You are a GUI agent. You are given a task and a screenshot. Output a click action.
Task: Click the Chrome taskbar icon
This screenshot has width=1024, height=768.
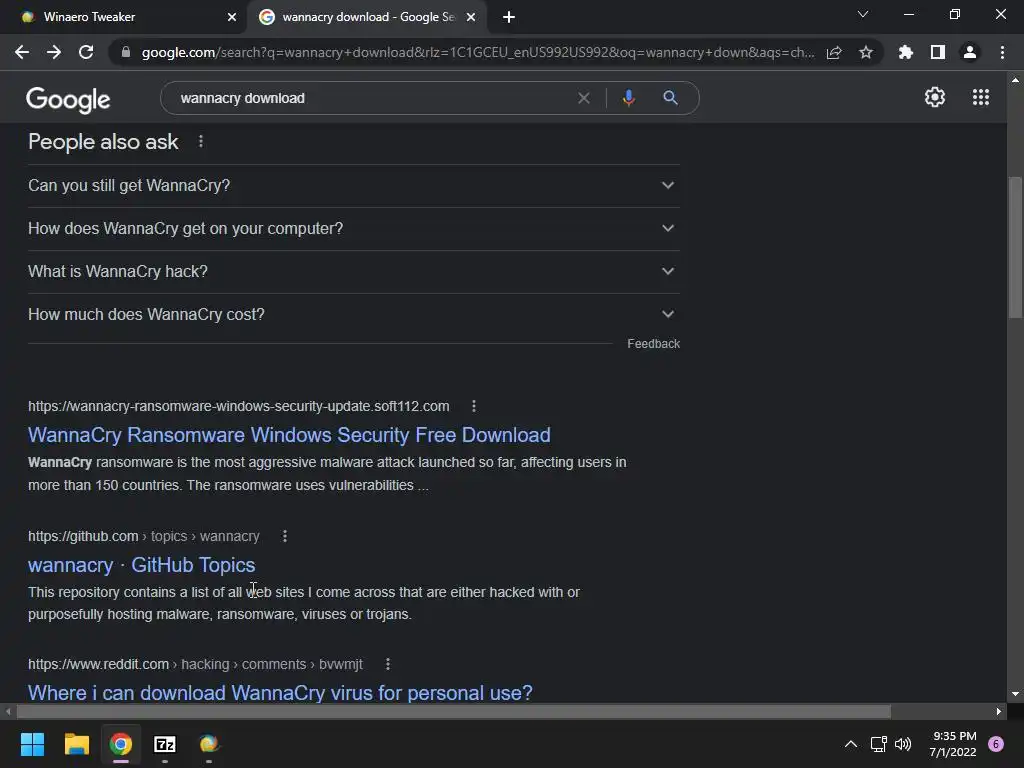121,744
